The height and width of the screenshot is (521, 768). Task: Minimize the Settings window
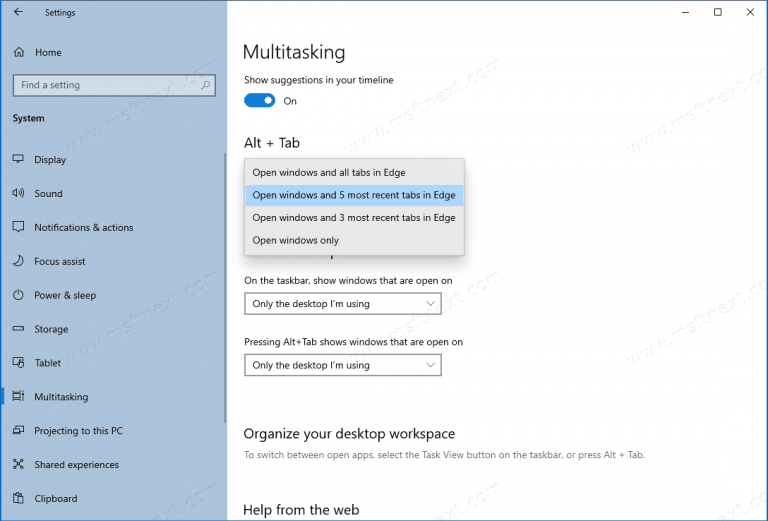(685, 12)
